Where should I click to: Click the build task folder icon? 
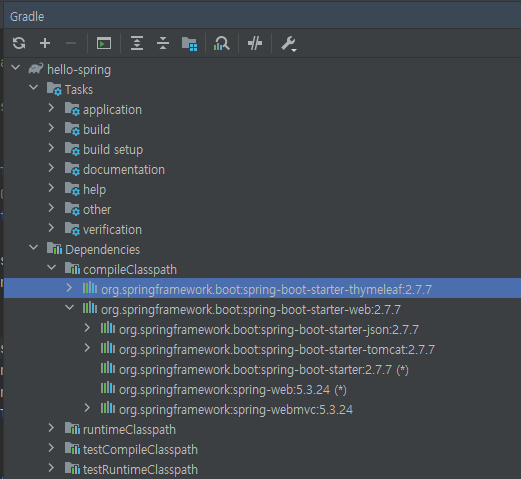(72, 129)
